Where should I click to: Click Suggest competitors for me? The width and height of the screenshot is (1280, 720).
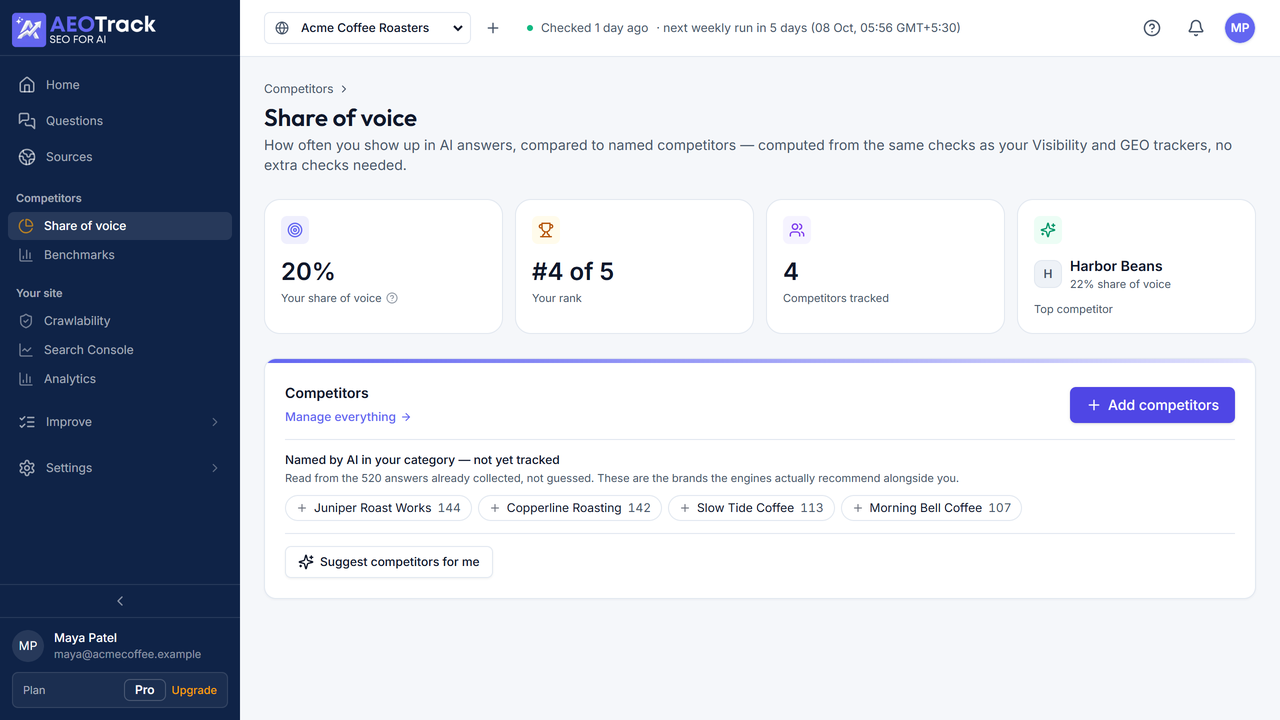click(389, 562)
